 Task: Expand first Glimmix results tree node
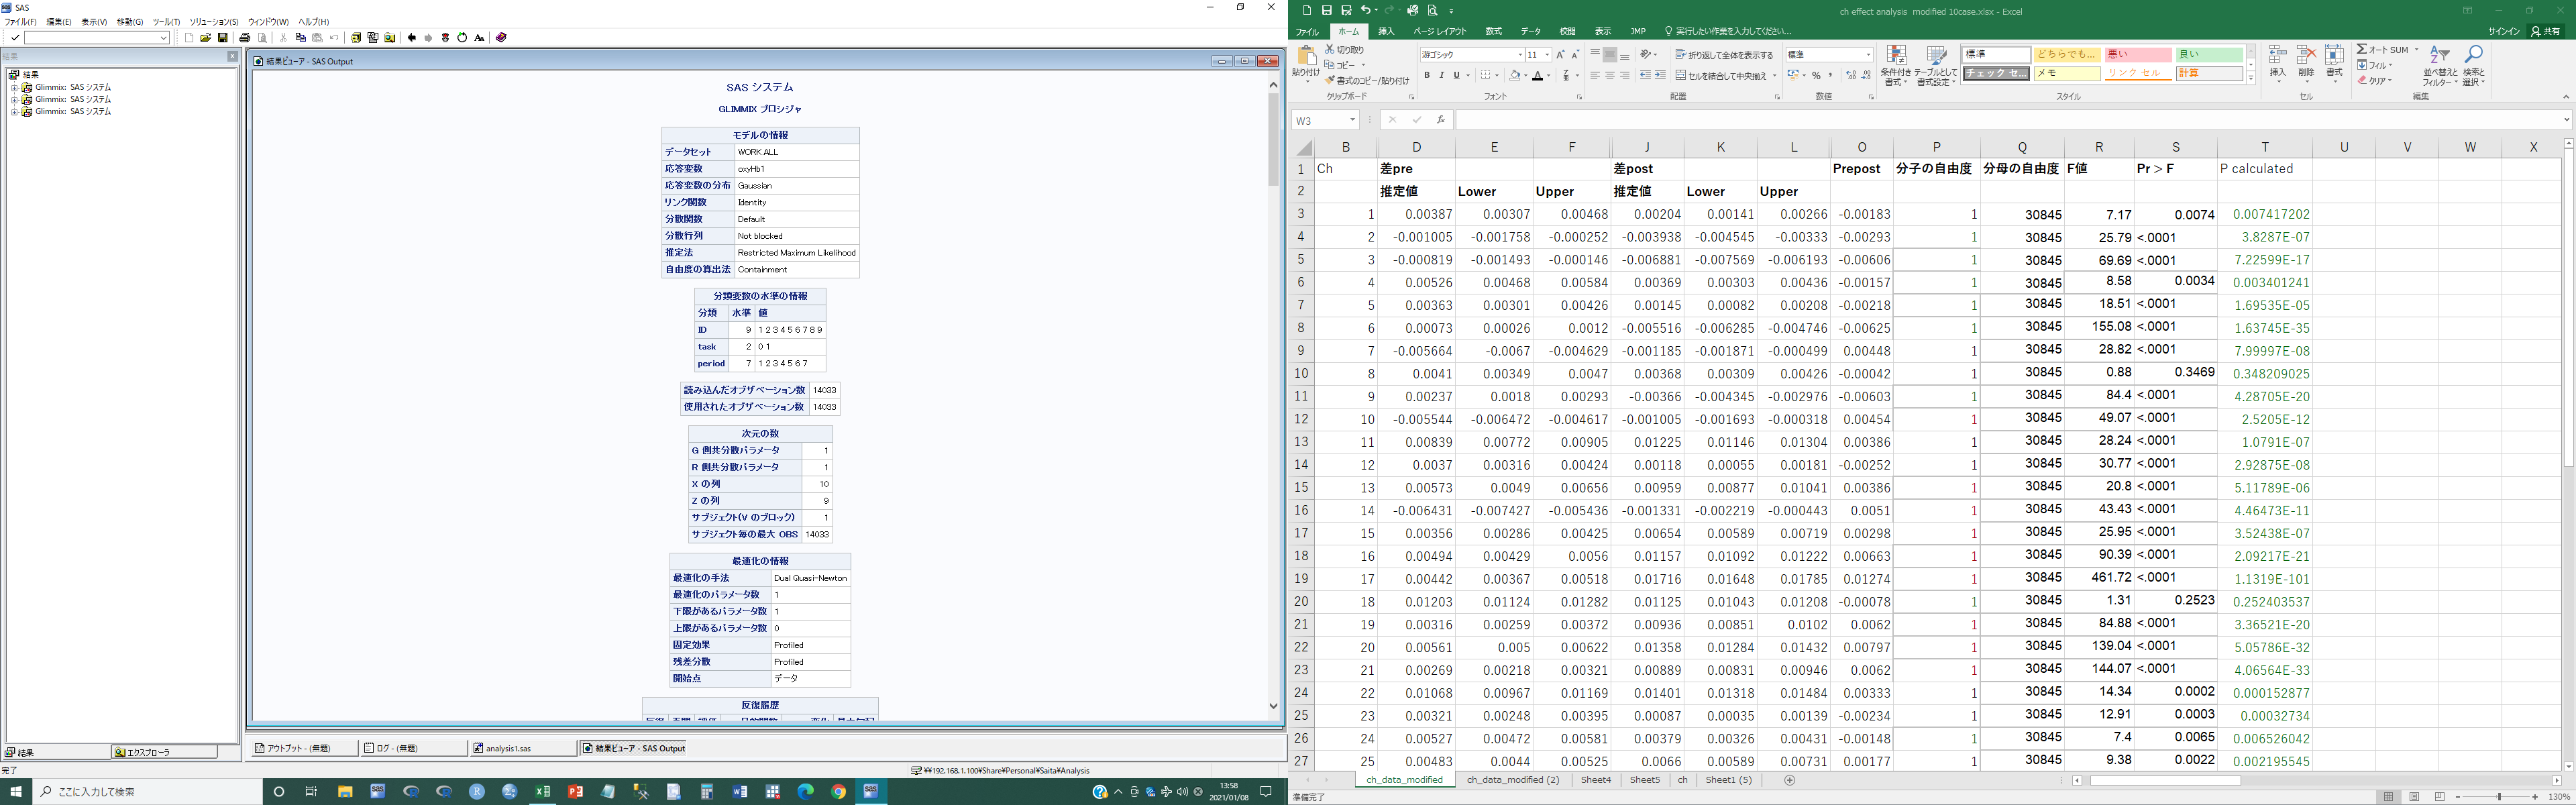15,88
